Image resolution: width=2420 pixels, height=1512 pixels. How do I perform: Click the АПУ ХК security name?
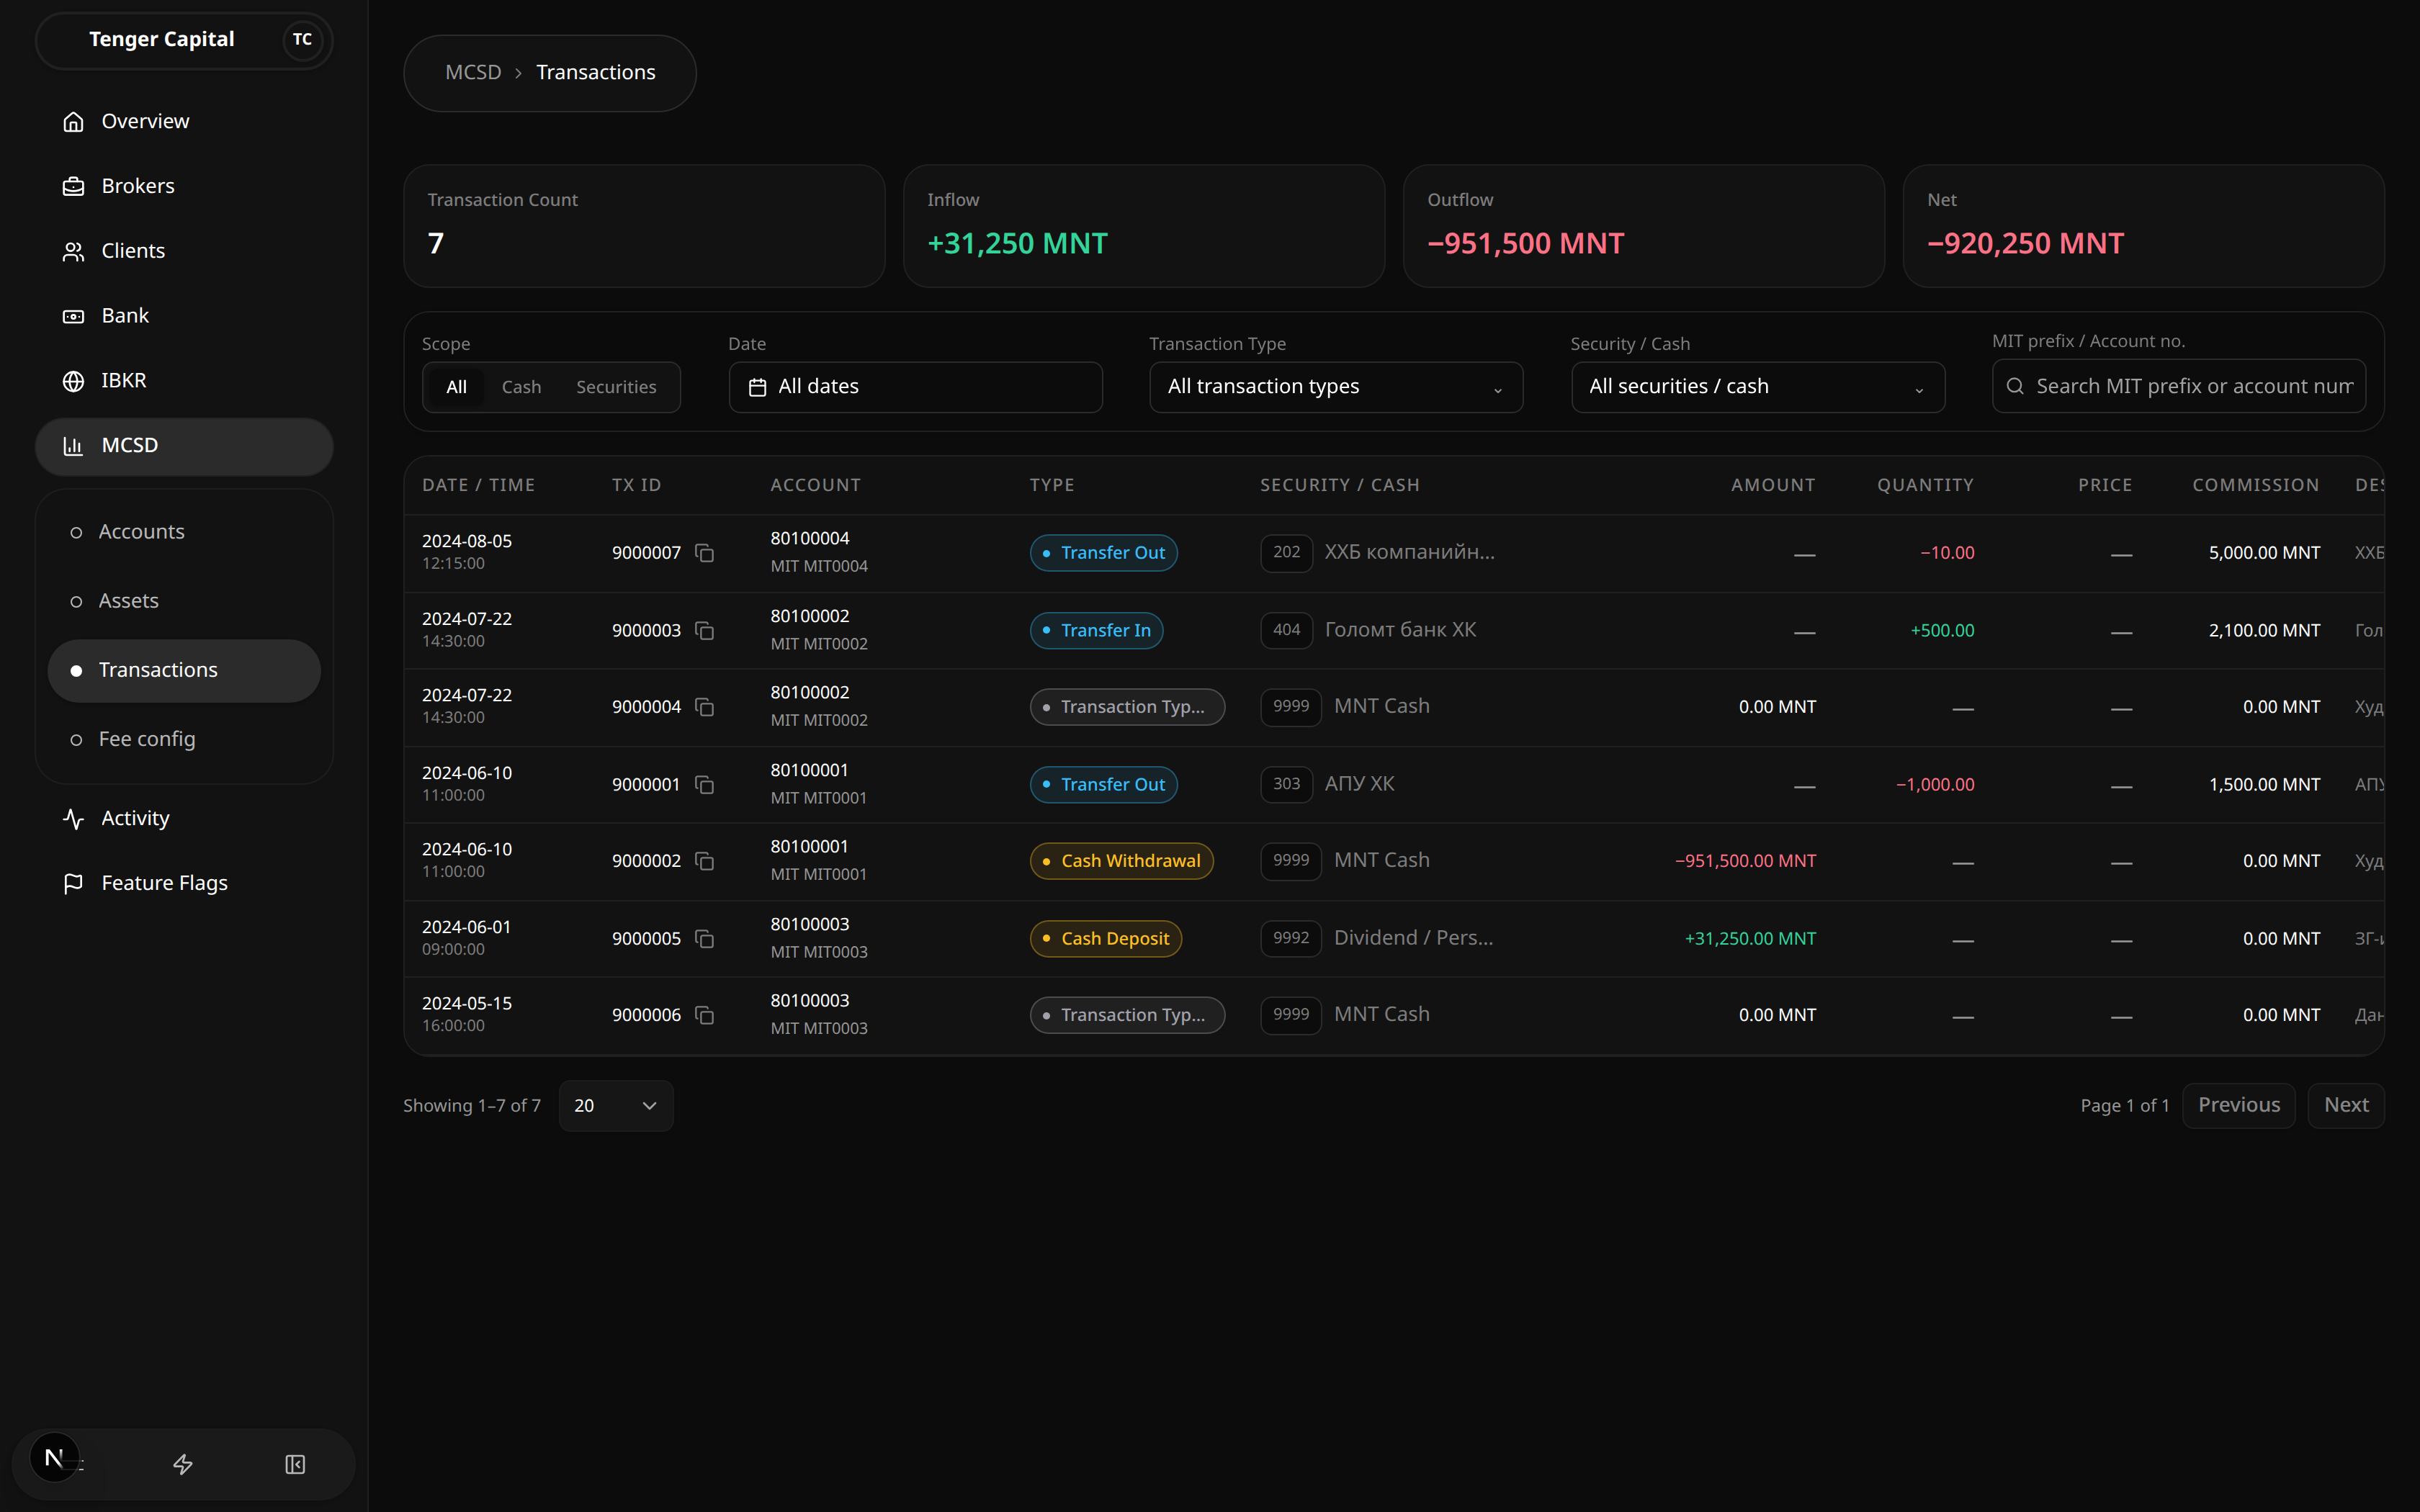(x=1359, y=784)
